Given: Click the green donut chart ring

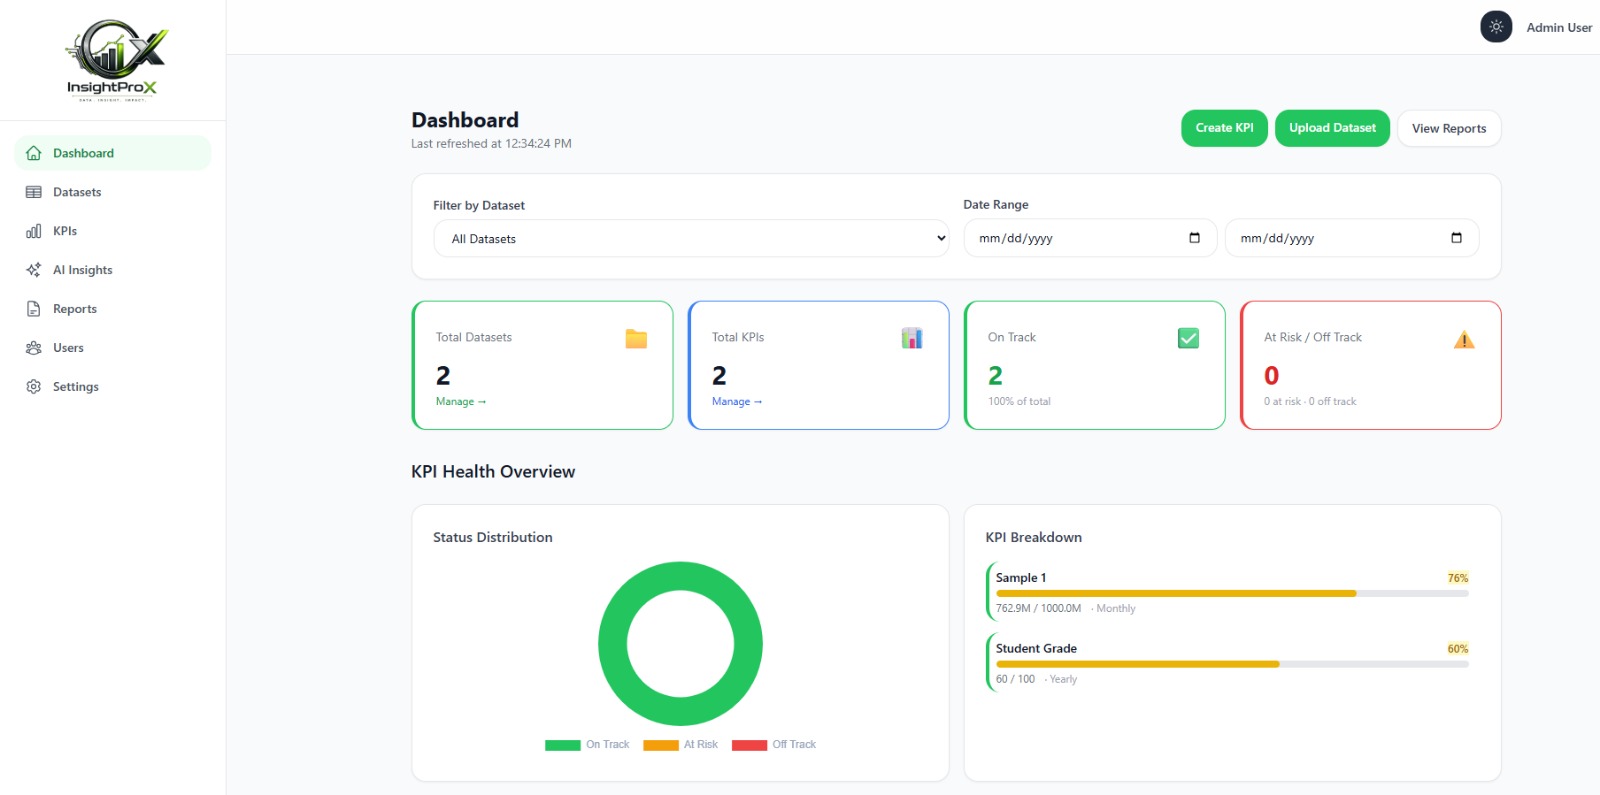Looking at the screenshot, I should click(x=612, y=644).
